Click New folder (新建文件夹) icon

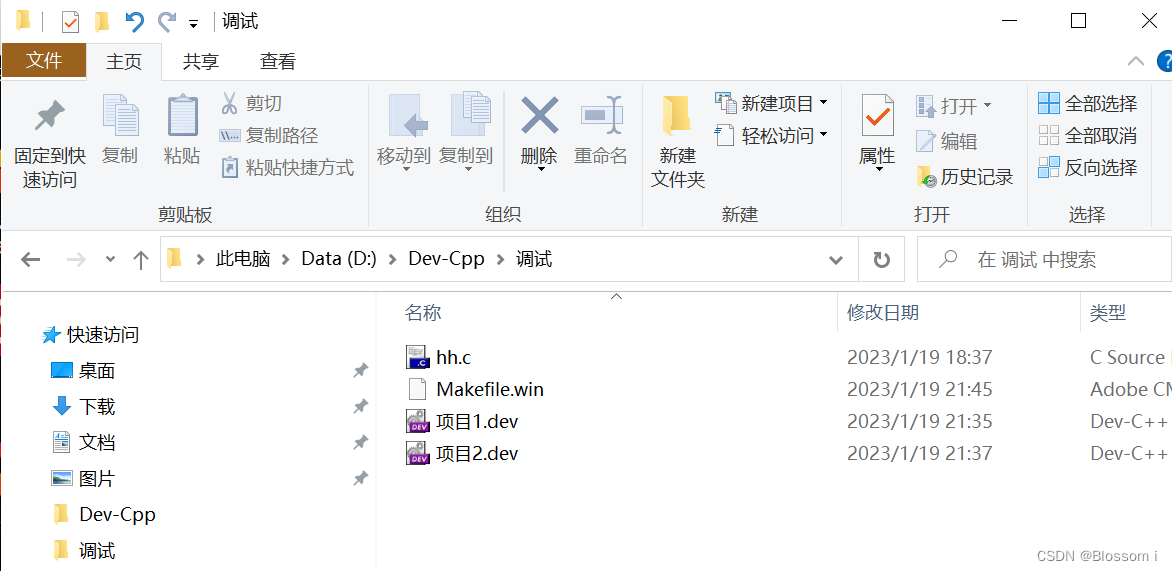(677, 117)
